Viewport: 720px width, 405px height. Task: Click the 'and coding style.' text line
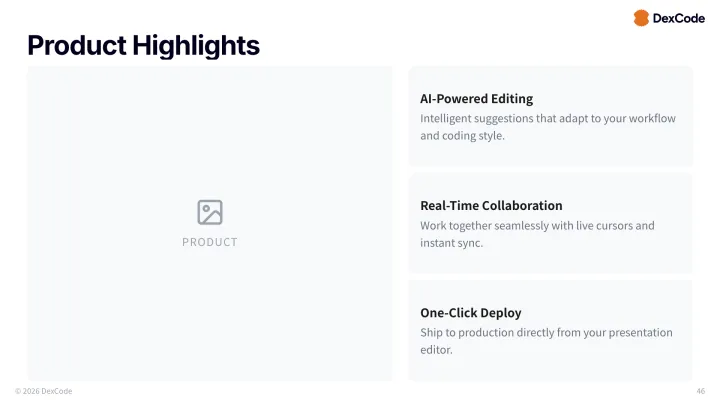(x=462, y=136)
